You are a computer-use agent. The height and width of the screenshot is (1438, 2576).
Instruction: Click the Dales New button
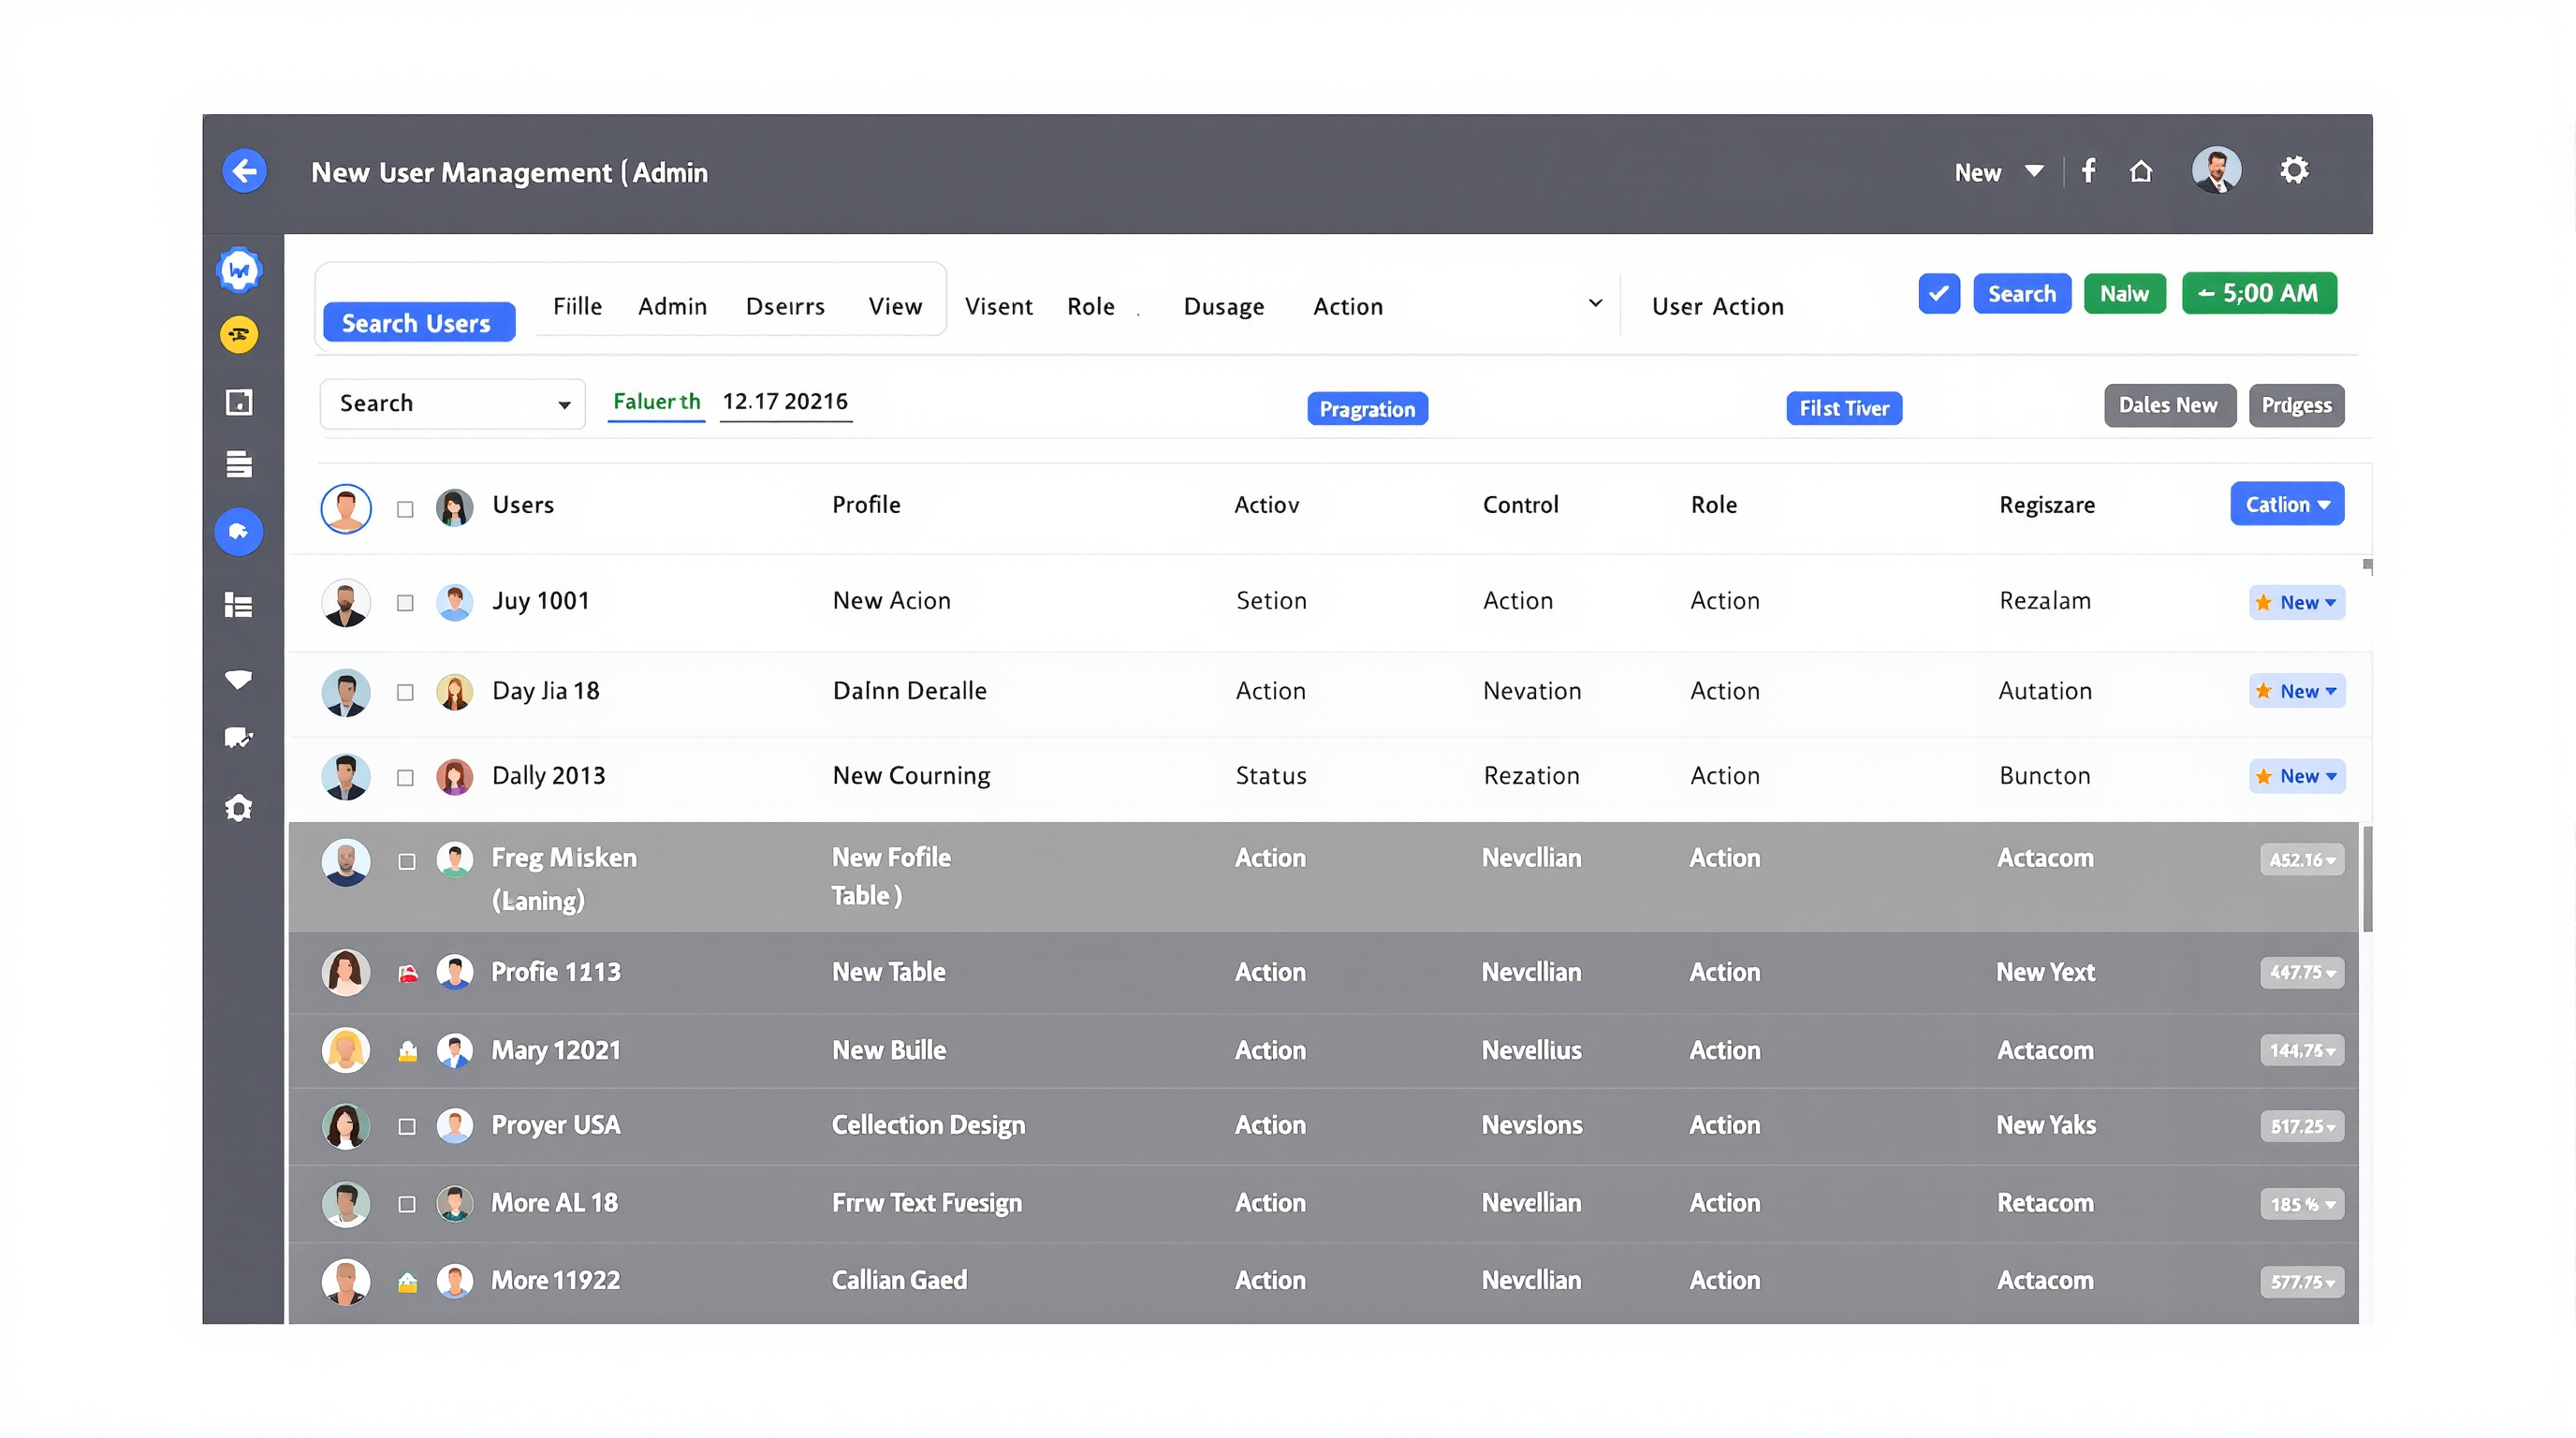[x=2168, y=405]
